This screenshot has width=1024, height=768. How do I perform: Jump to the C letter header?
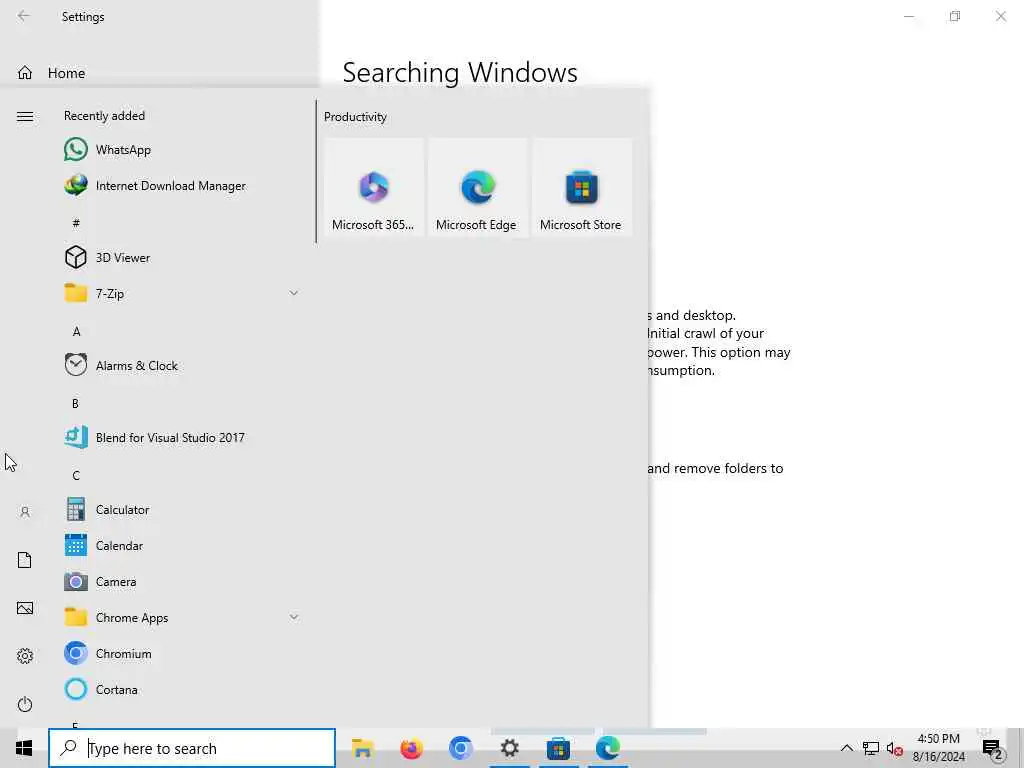tap(76, 475)
